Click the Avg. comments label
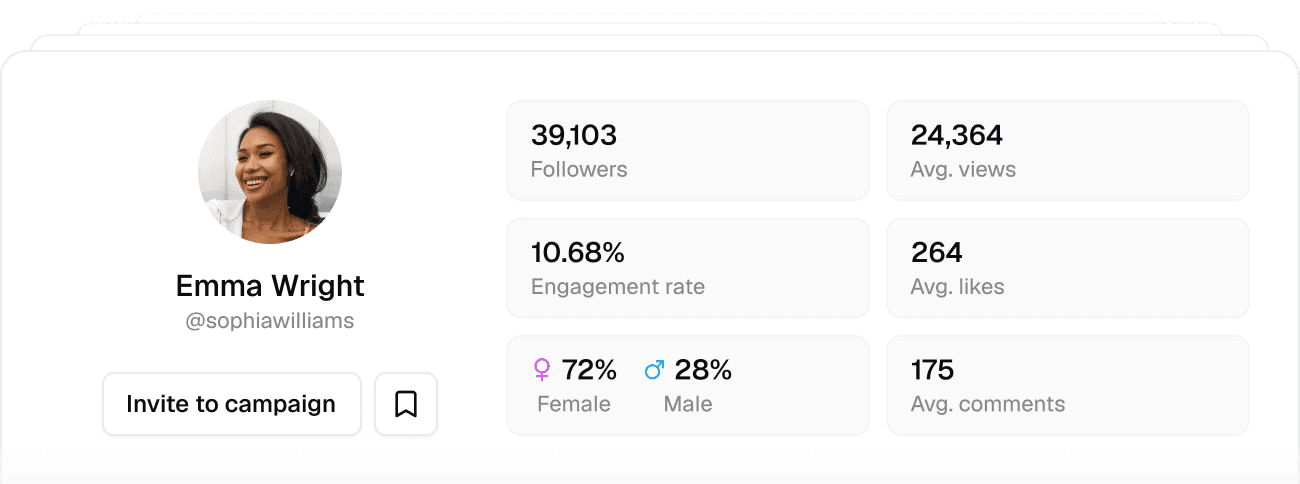 [x=988, y=405]
